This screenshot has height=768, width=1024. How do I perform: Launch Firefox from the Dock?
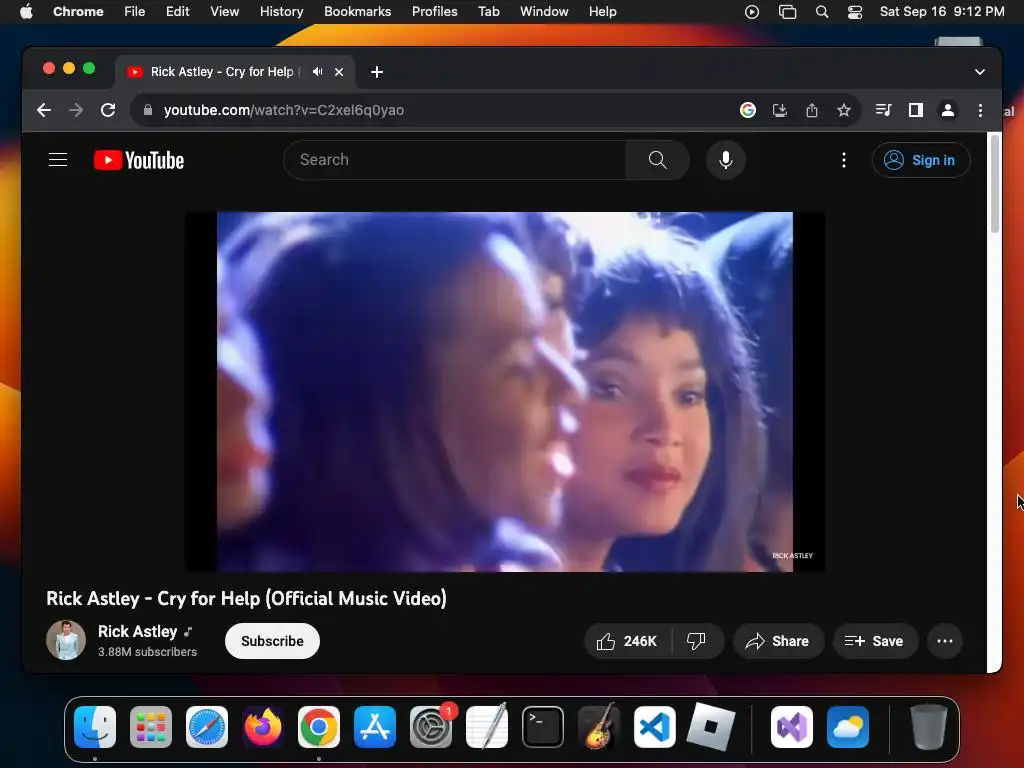point(263,727)
